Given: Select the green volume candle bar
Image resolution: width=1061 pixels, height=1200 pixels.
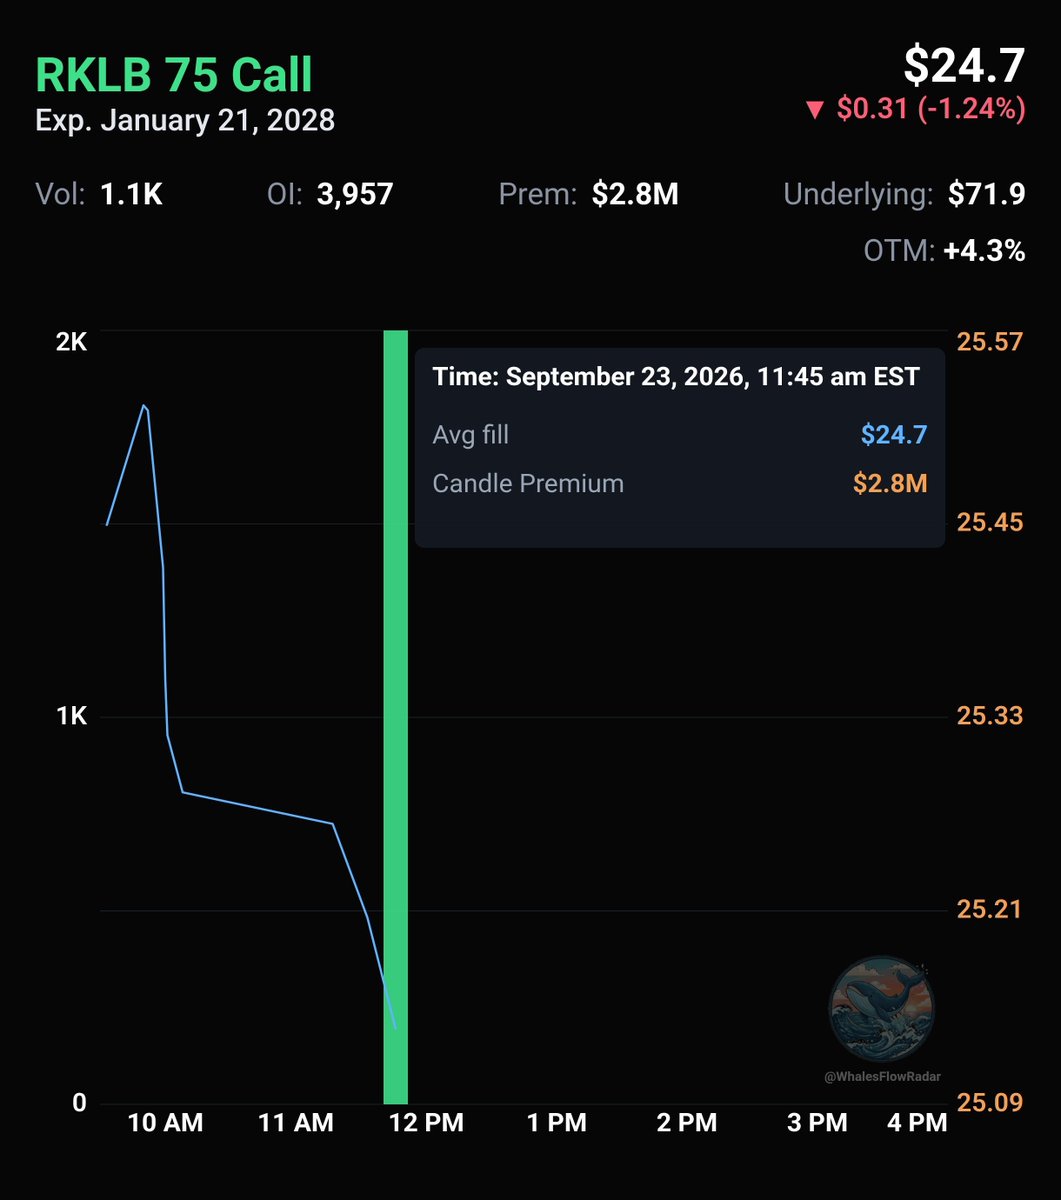Looking at the screenshot, I should 396,716.
